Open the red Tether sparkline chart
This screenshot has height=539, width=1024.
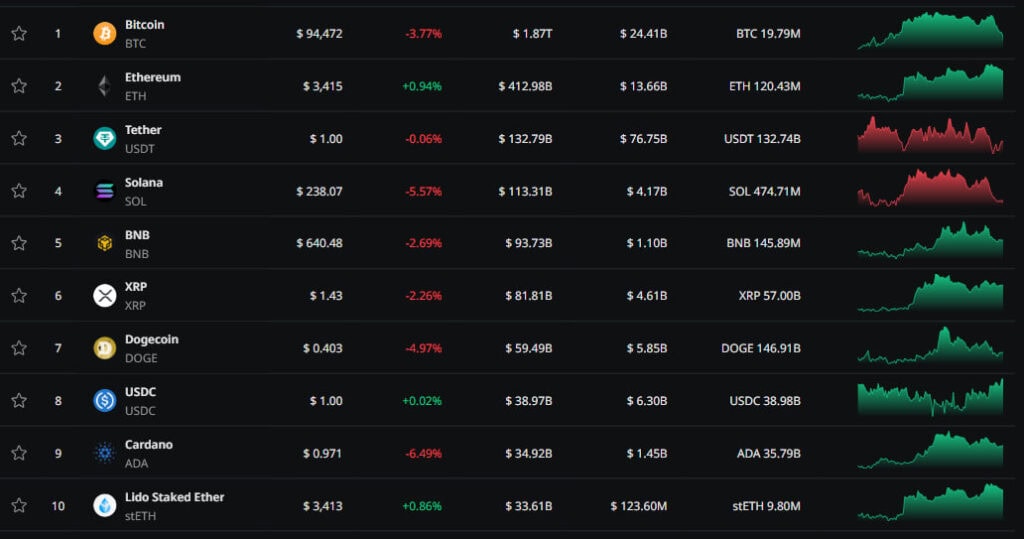tap(930, 136)
